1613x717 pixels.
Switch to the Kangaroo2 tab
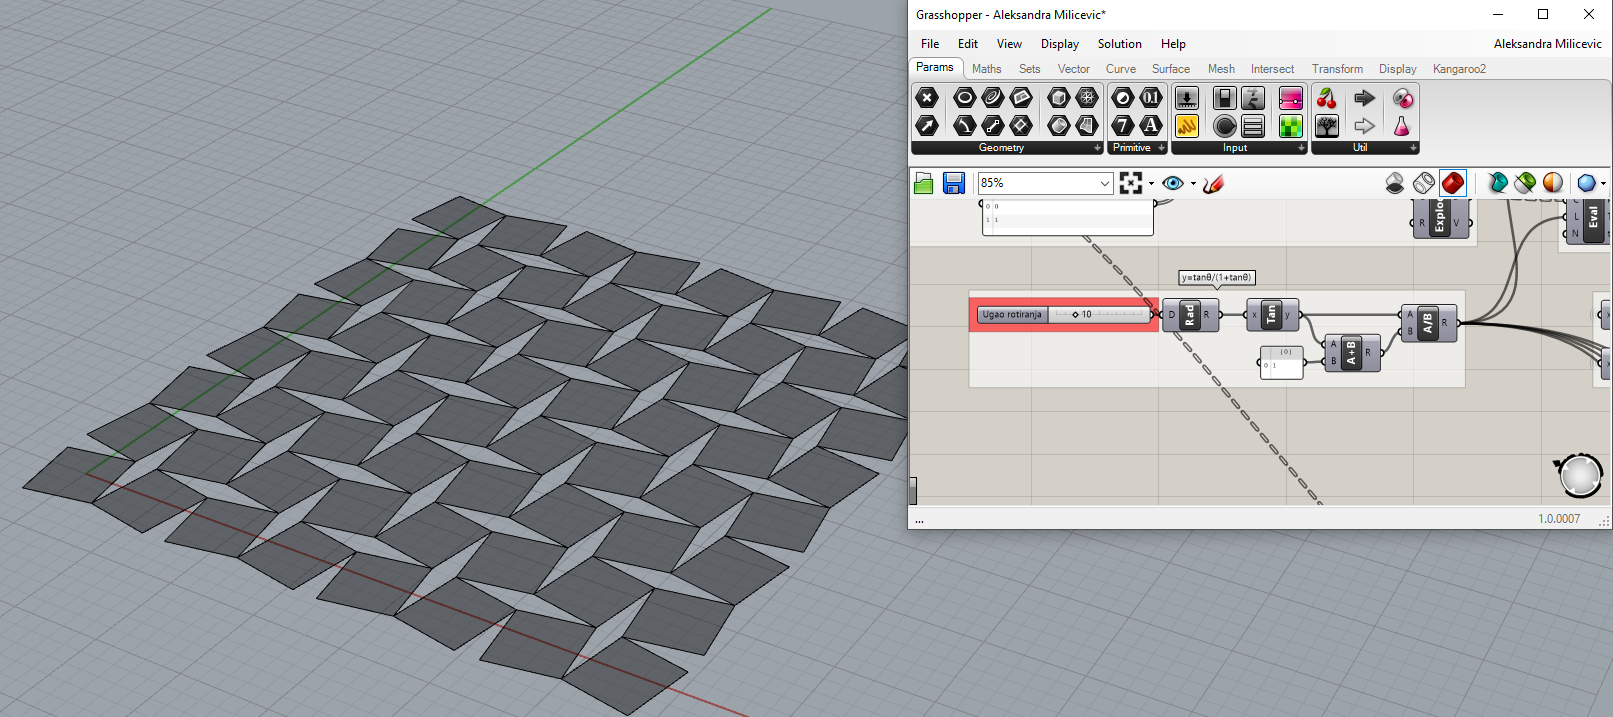point(1459,69)
